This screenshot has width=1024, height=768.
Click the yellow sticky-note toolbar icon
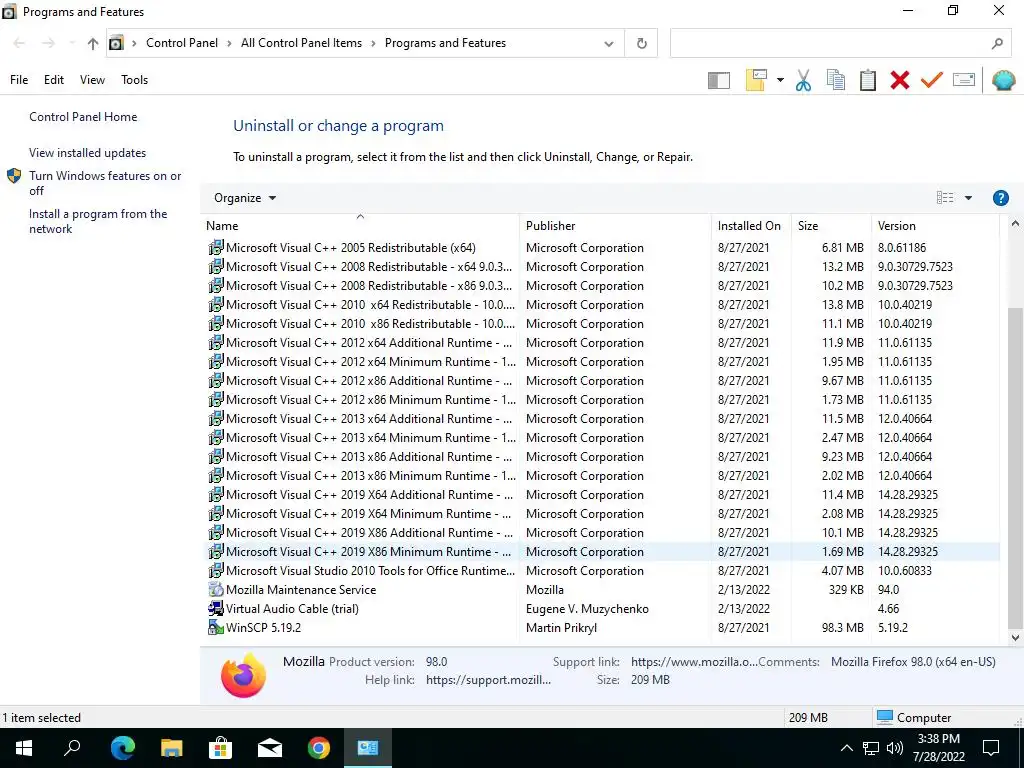[756, 80]
